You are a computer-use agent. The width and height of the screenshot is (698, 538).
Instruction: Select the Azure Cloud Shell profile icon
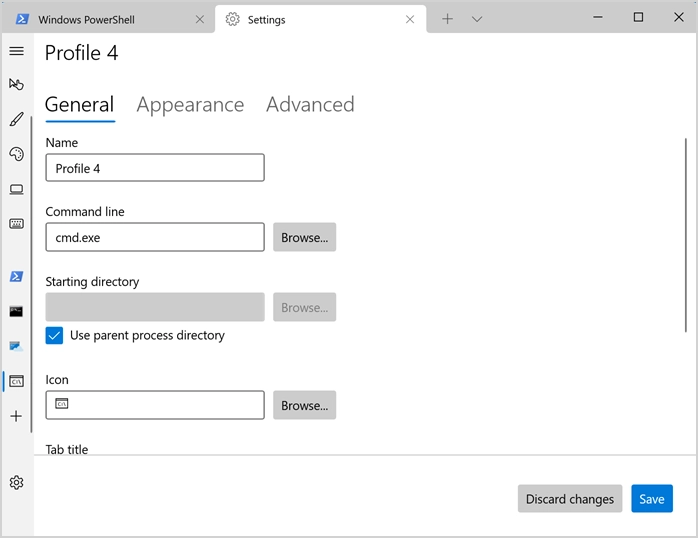[x=16, y=346]
